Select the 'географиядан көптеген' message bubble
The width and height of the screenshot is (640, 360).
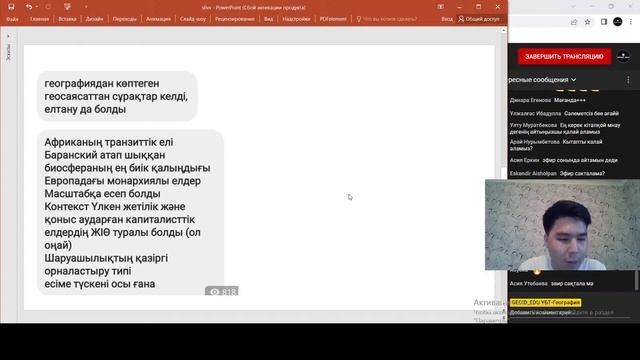point(118,96)
